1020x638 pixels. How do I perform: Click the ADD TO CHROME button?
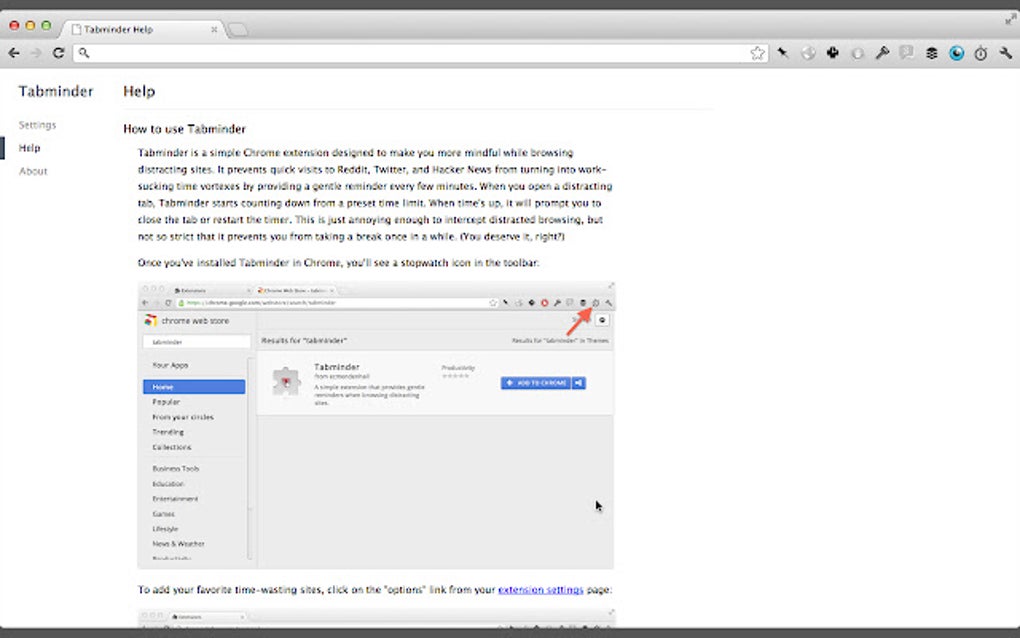[x=537, y=382]
